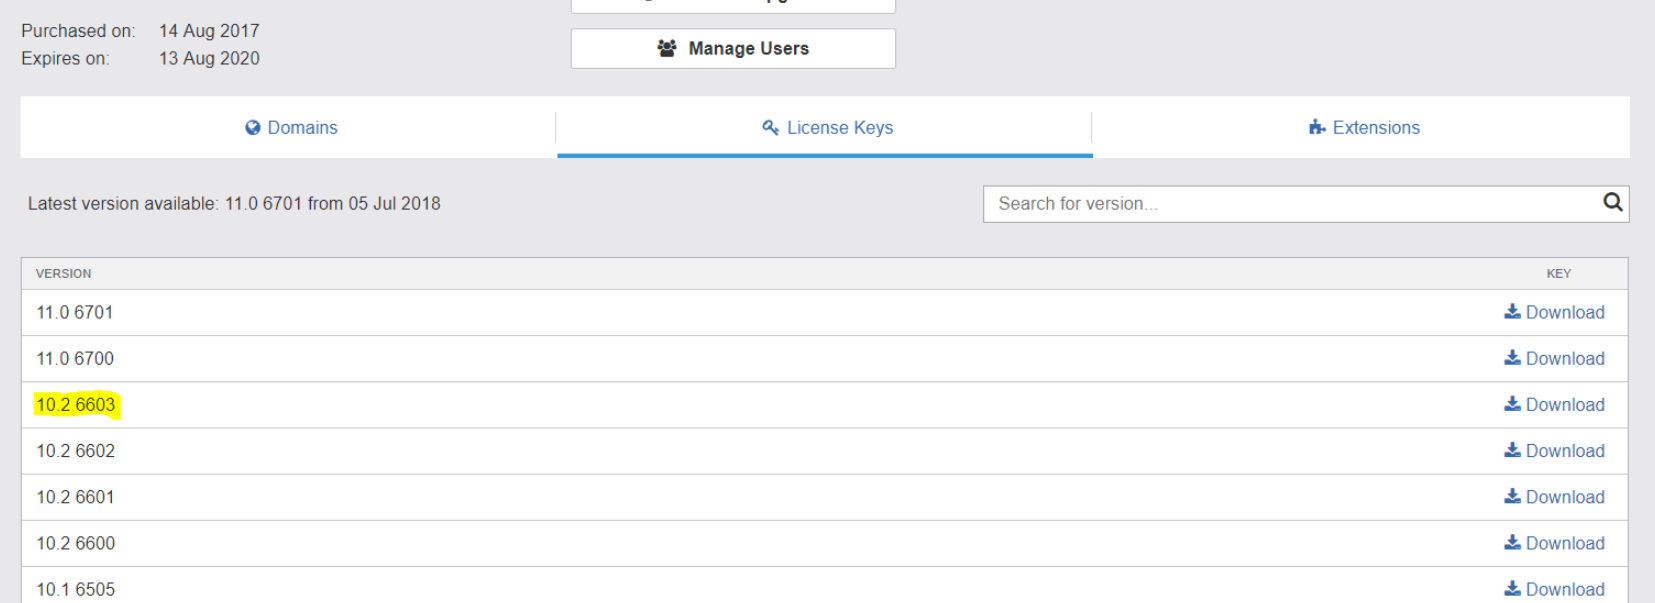Open the Extensions tab
The width and height of the screenshot is (1655, 603).
(1362, 128)
